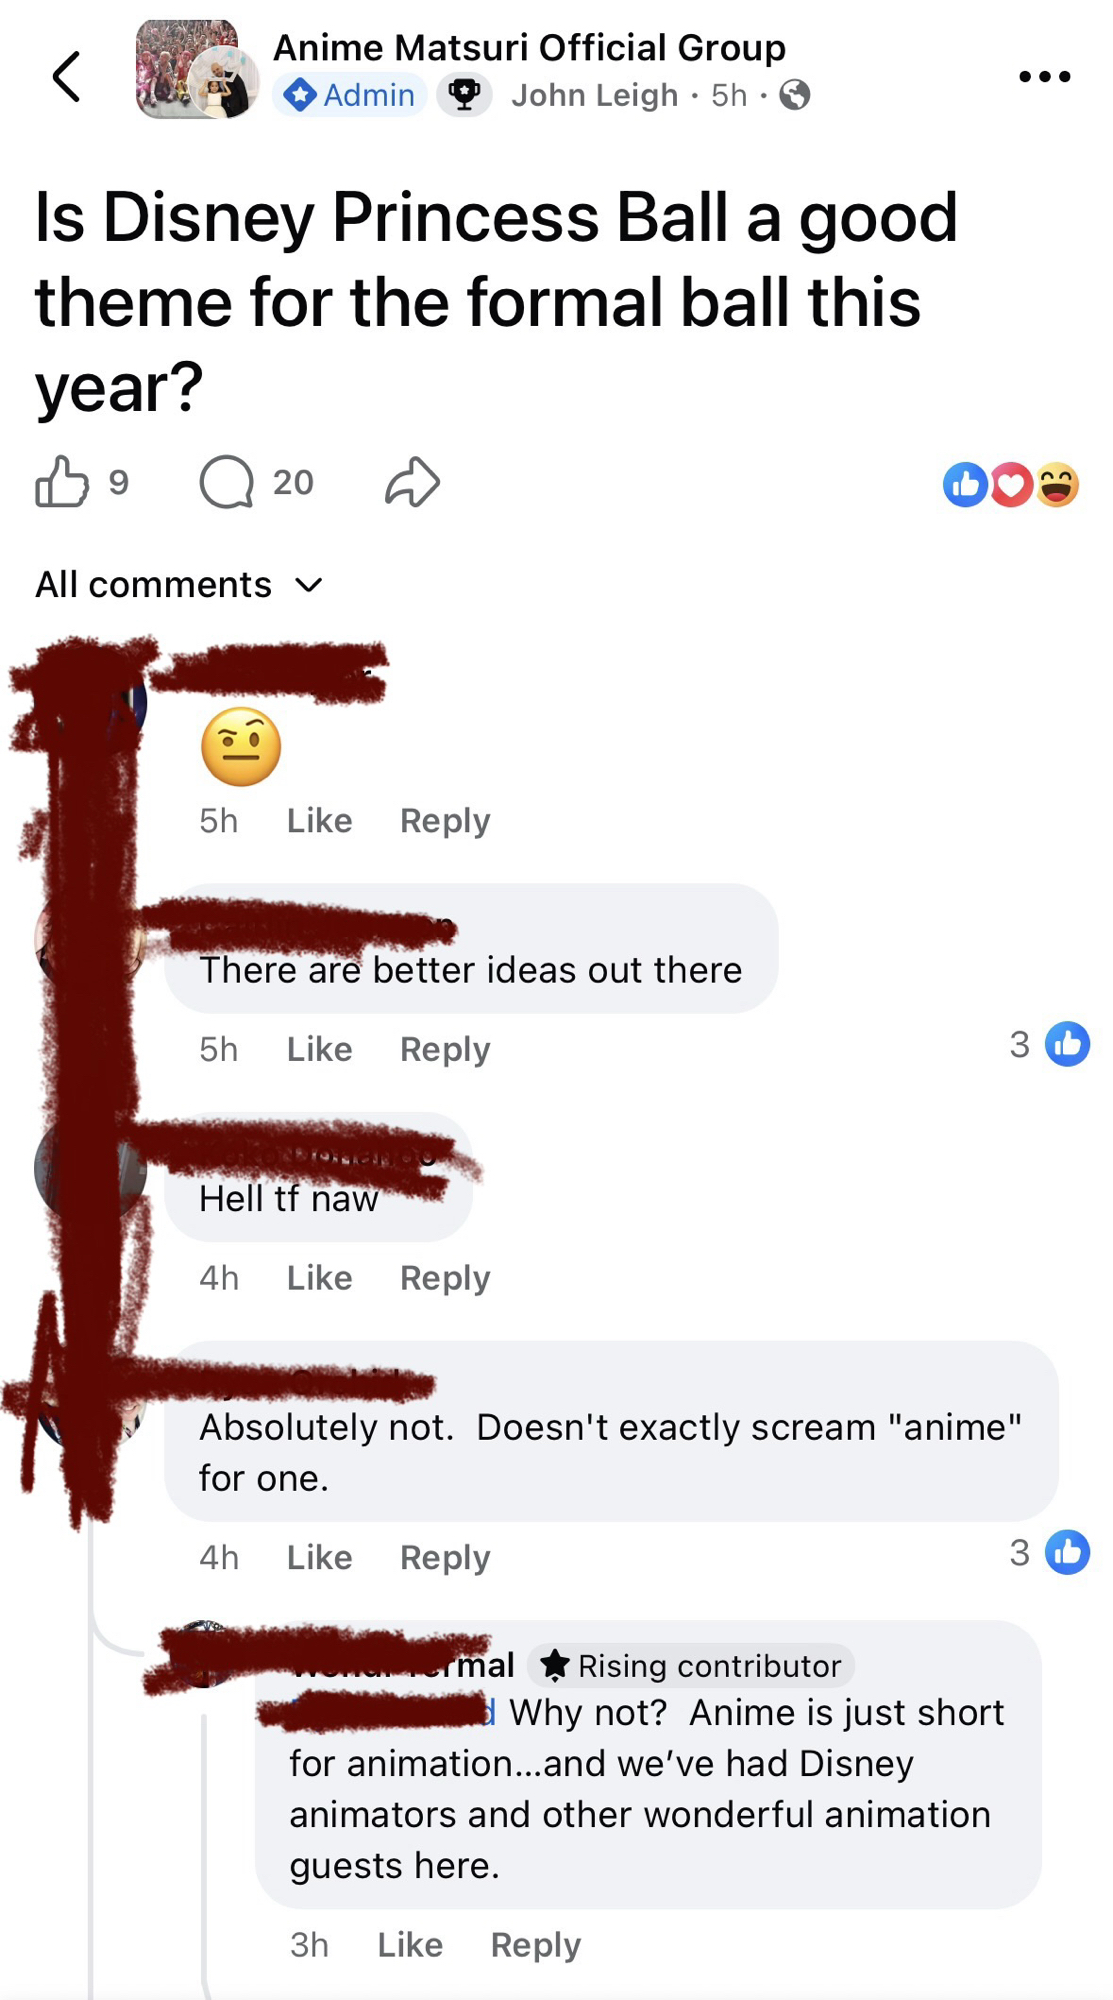Like the 'Hell tf naw' comment

tap(319, 1277)
